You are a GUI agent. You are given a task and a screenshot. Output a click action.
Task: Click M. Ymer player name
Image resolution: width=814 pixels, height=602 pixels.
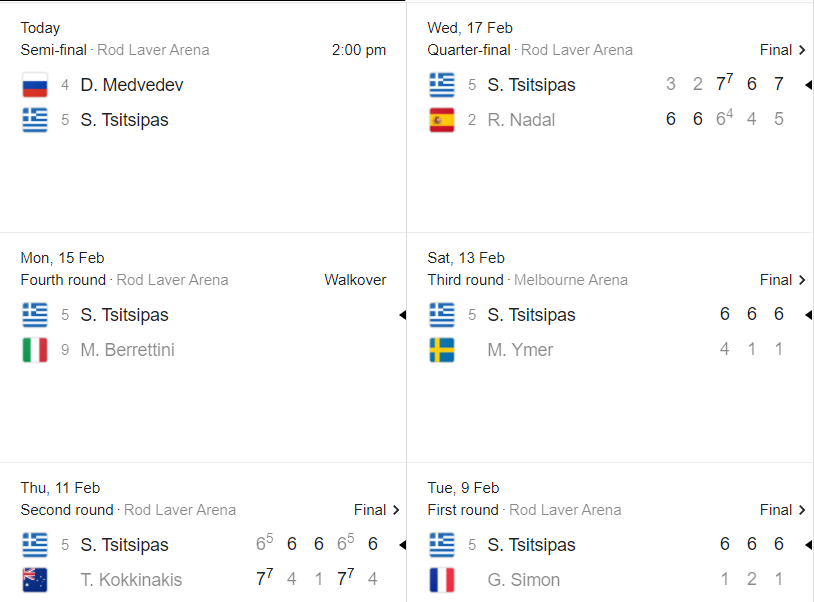[x=520, y=350]
